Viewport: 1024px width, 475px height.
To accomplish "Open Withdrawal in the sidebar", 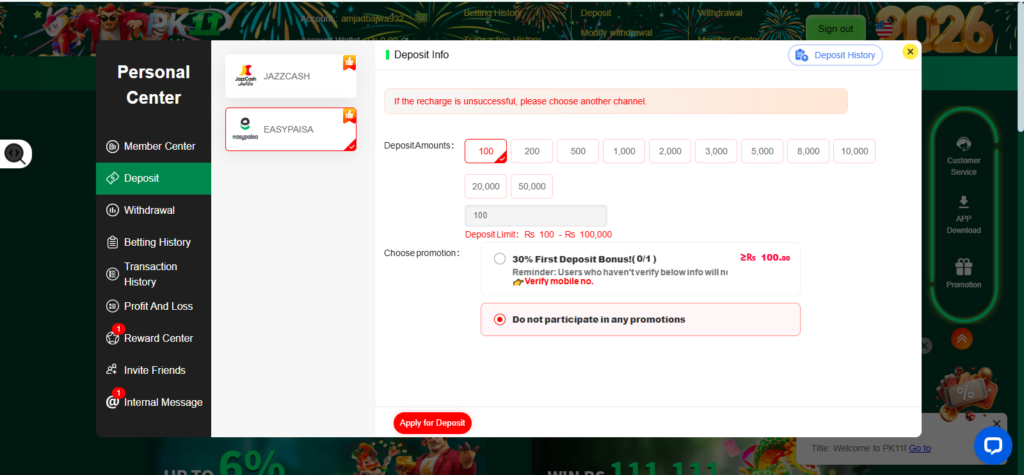I will click(x=153, y=210).
